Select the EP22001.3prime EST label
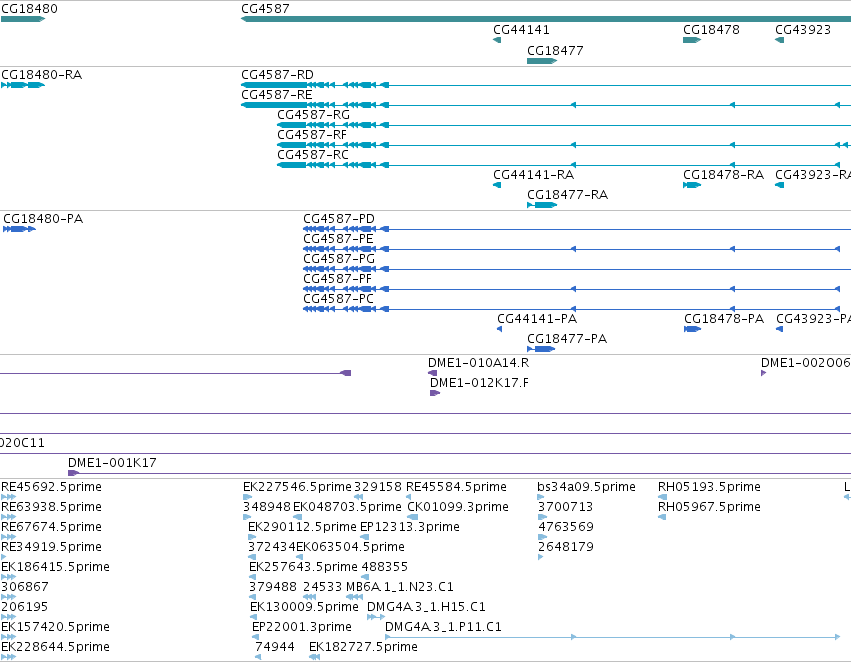Viewport: 851px width, 662px height. 302,627
